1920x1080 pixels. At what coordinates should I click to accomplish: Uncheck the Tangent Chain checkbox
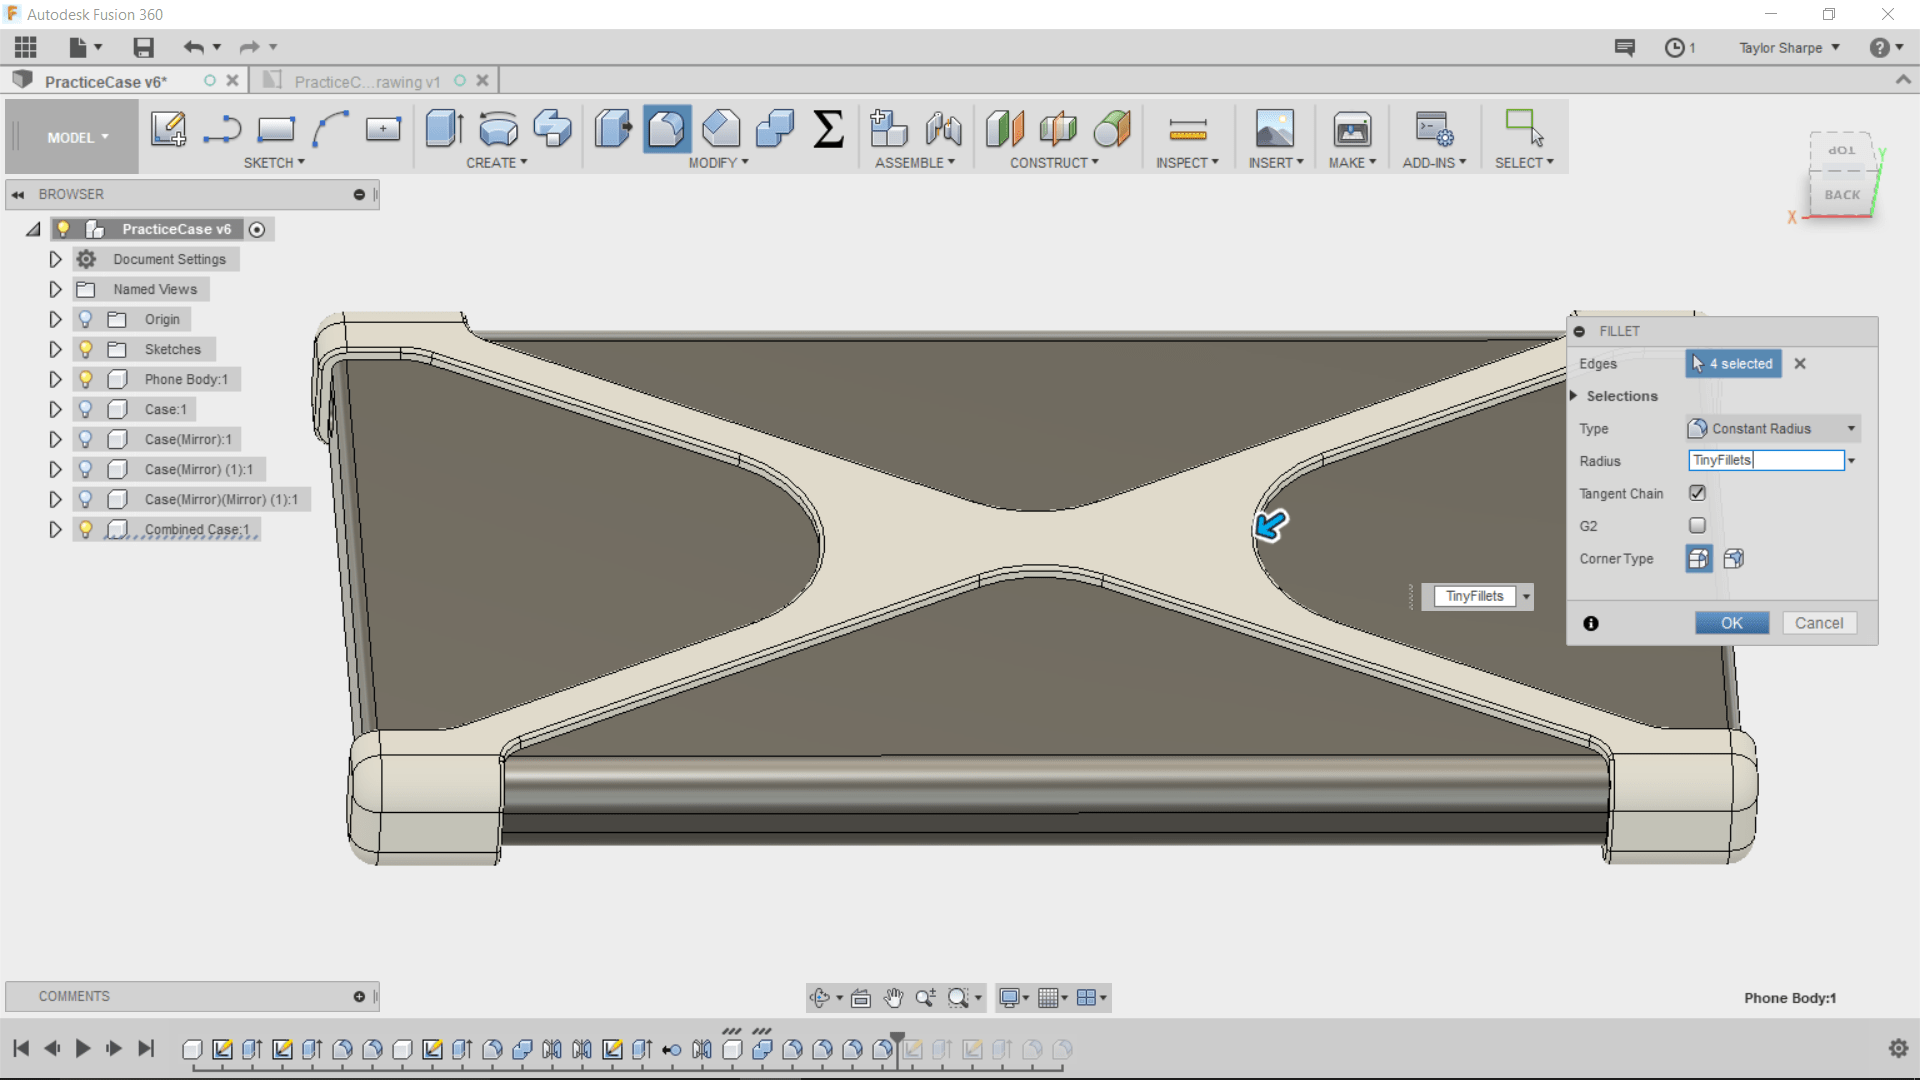coord(1697,492)
